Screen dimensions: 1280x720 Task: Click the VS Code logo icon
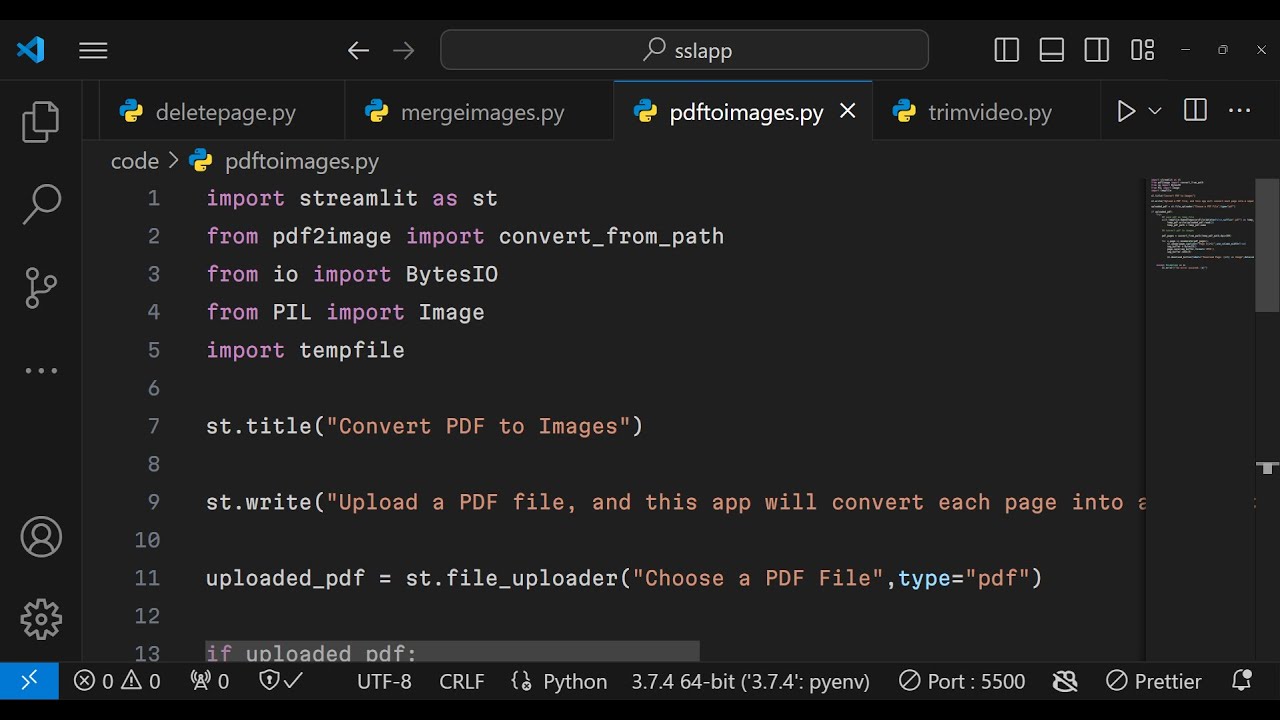point(31,49)
